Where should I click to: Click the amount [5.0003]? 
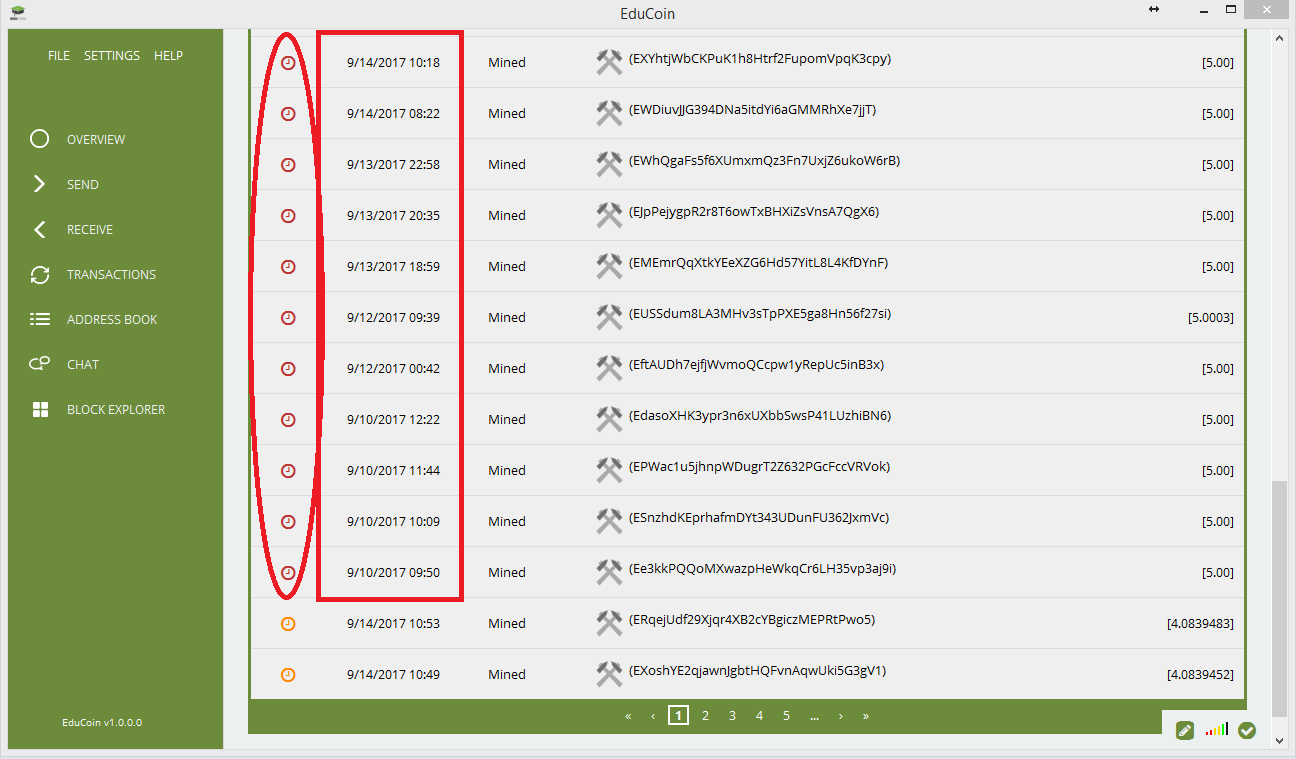(1210, 317)
